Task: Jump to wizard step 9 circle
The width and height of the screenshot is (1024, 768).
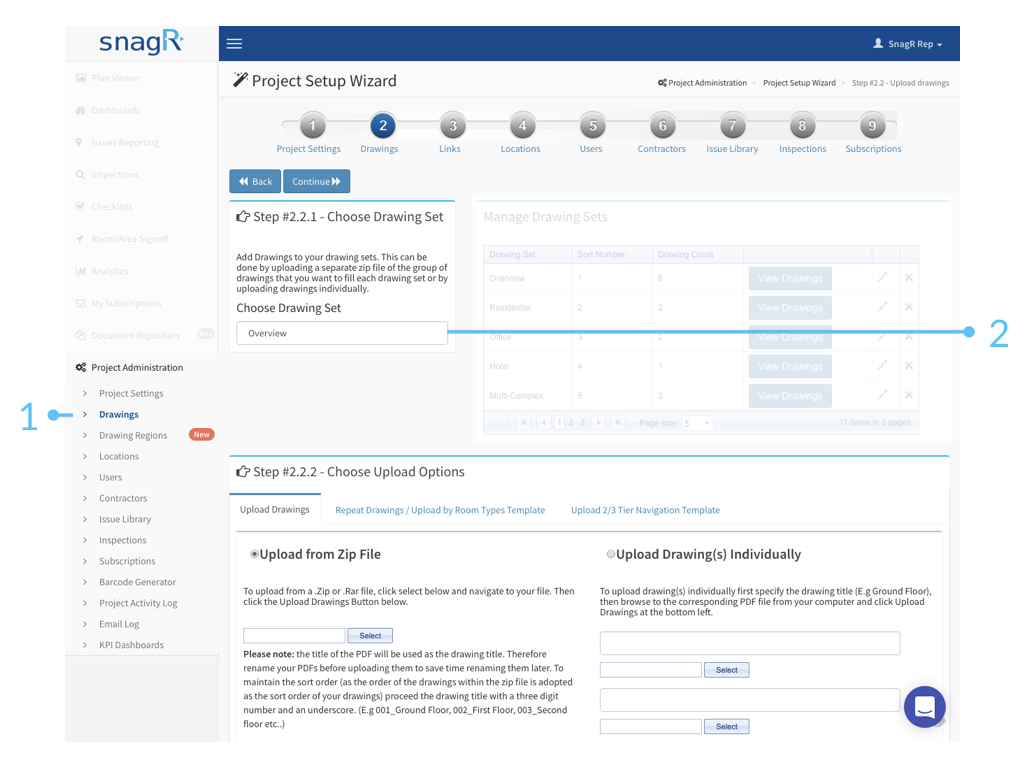Action: point(872,125)
